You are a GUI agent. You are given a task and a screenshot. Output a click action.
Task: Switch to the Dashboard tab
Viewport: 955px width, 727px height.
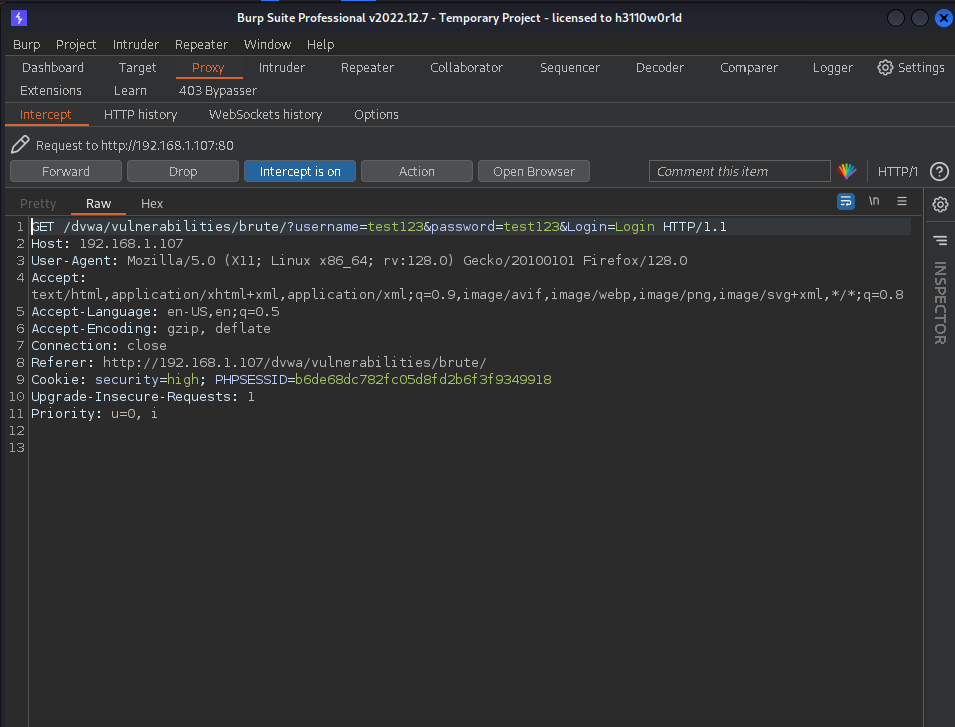[x=53, y=68]
